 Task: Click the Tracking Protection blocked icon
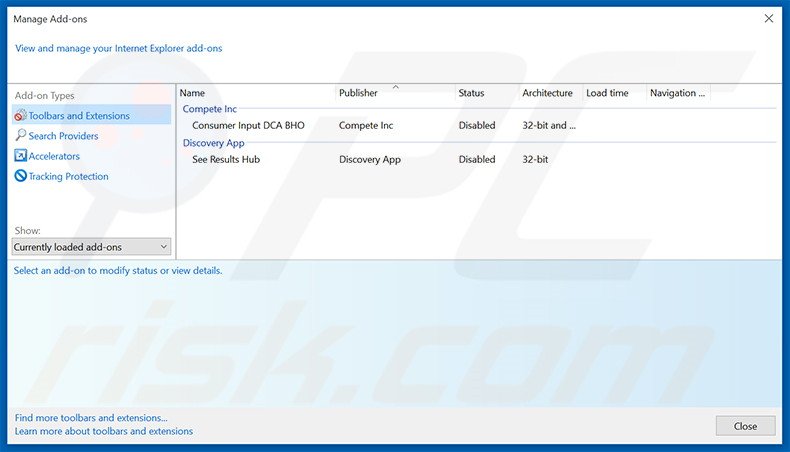(x=20, y=177)
